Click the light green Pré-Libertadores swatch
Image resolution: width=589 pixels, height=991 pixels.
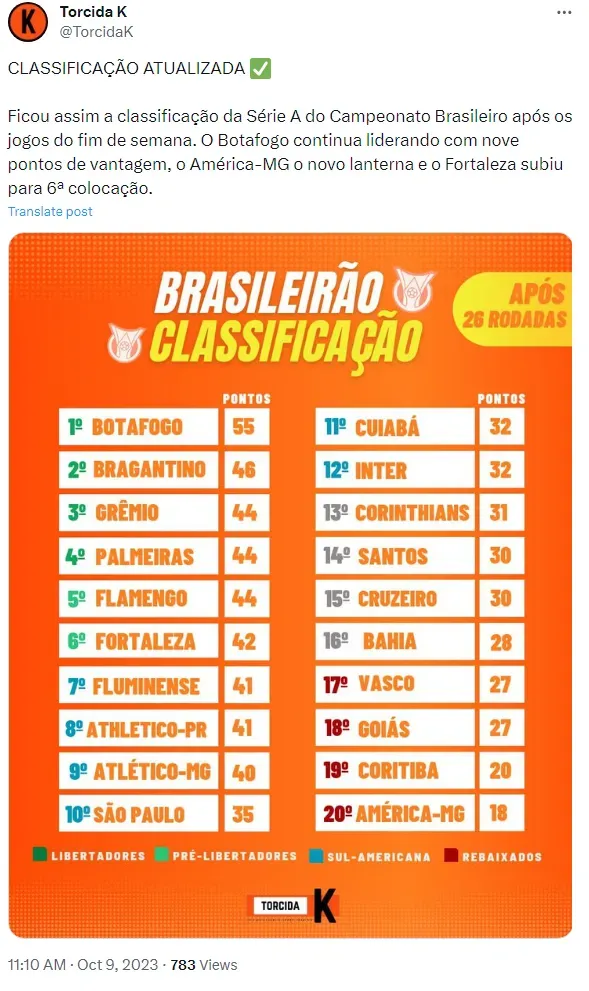pos(162,855)
